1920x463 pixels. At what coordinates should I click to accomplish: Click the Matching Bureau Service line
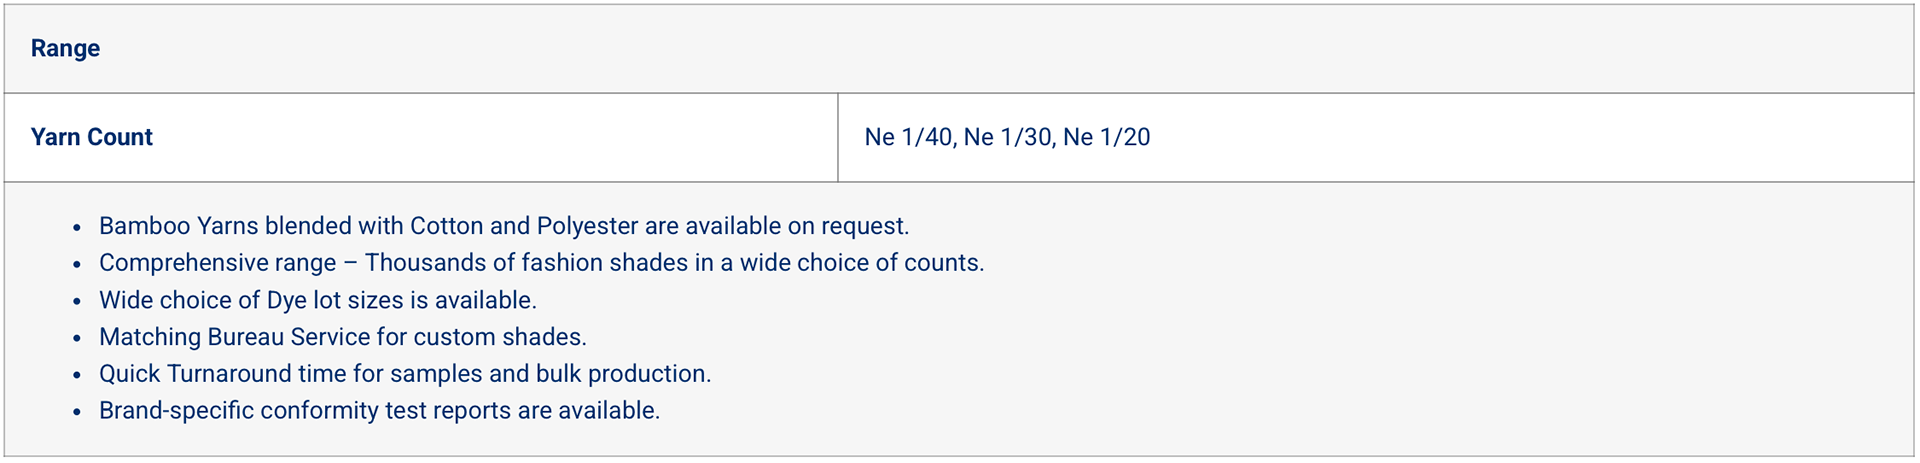point(342,337)
